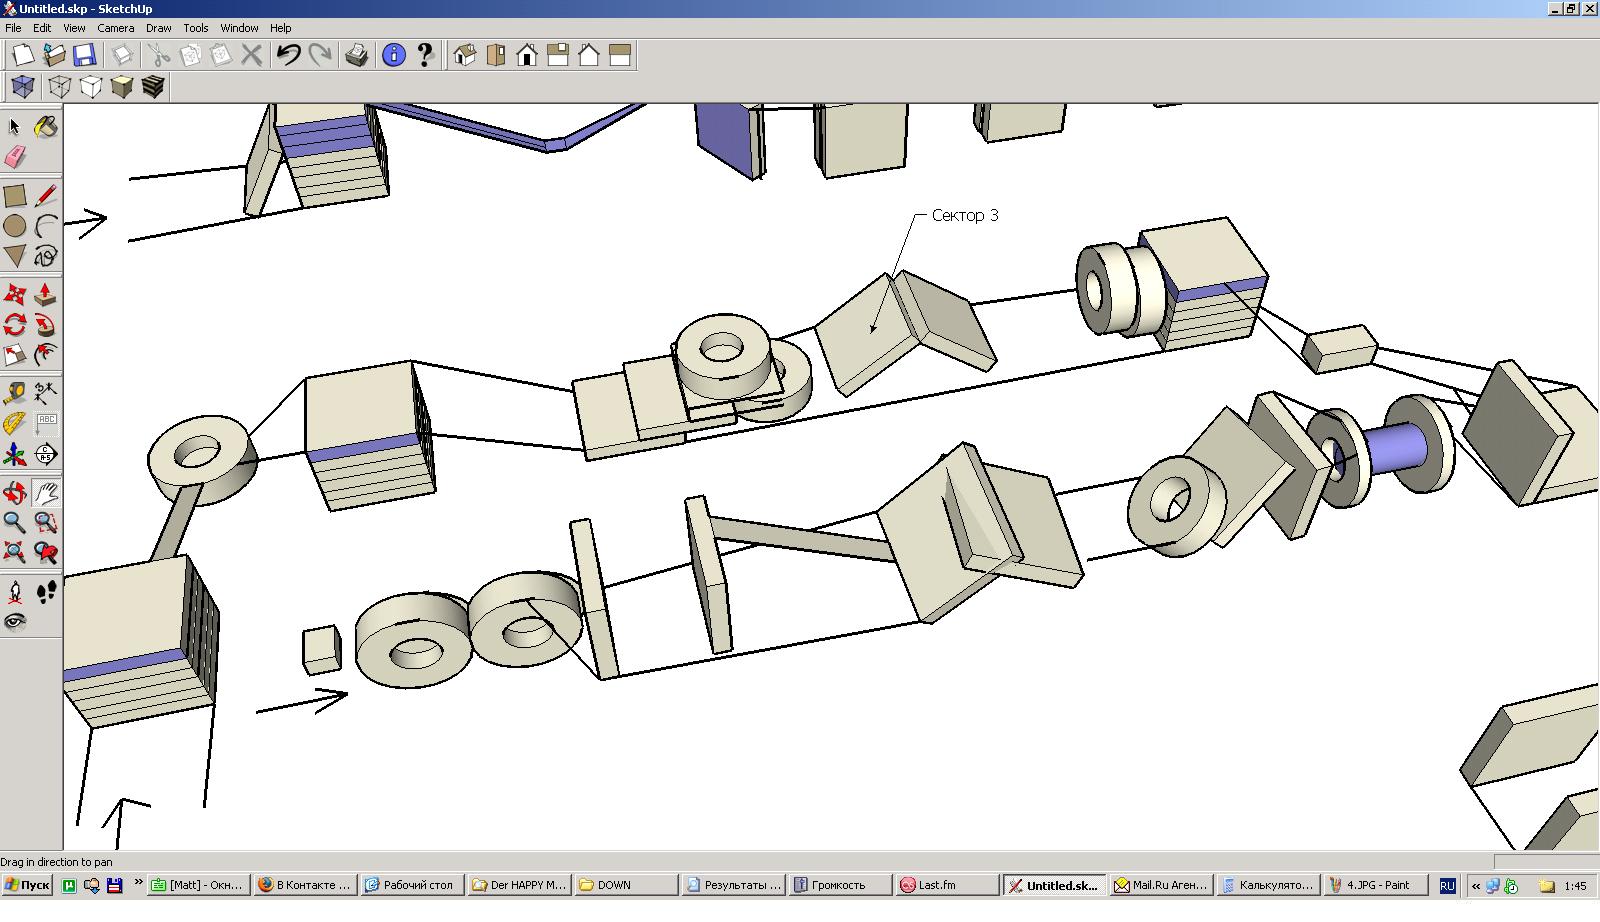
Task: Activate the Push/Pull tool
Action: point(45,295)
